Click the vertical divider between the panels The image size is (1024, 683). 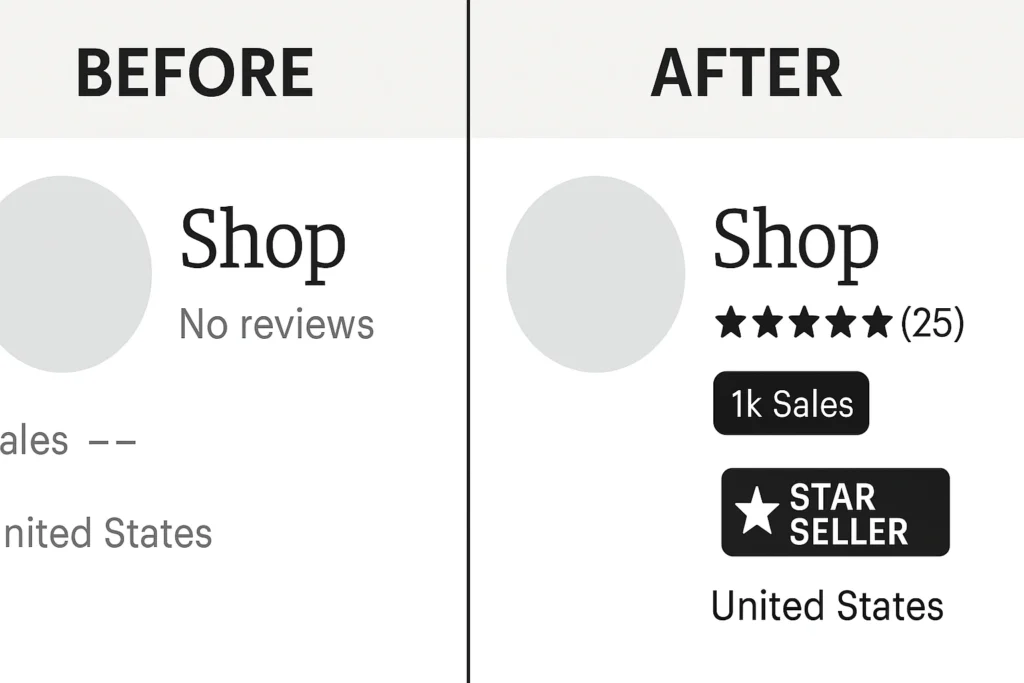pos(468,400)
